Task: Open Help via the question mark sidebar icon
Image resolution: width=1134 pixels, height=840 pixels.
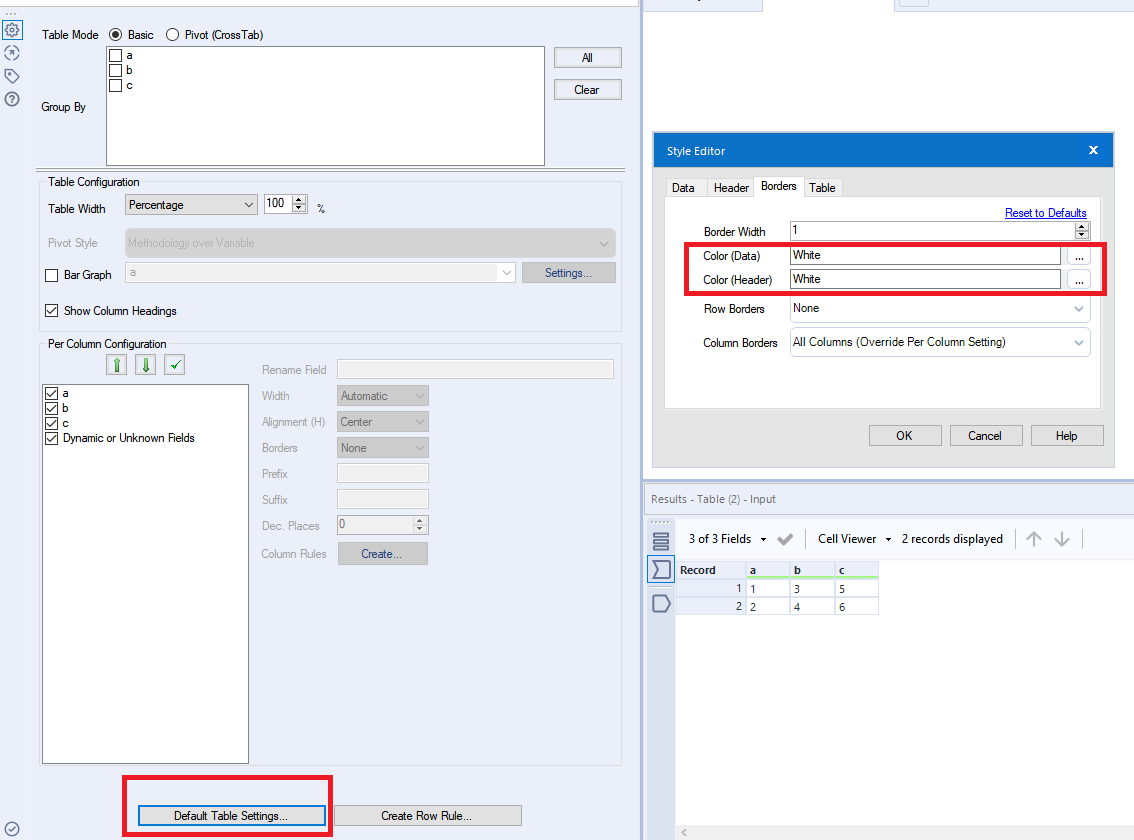Action: 13,99
